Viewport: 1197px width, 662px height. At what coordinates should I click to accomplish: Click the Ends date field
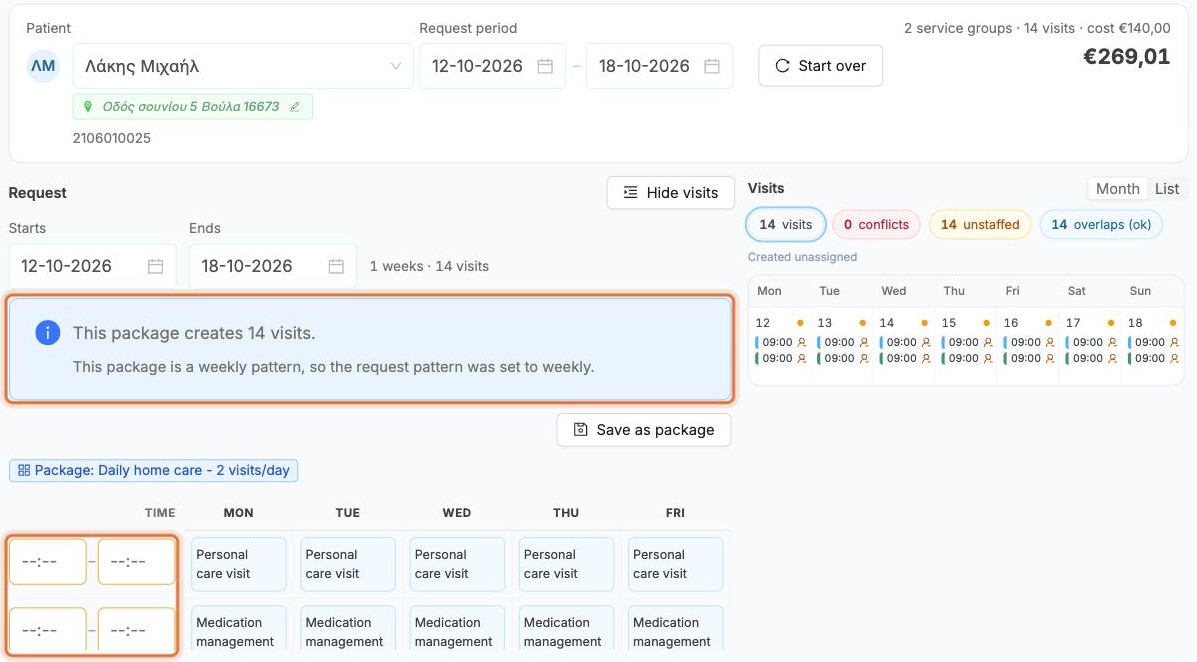(x=273, y=266)
